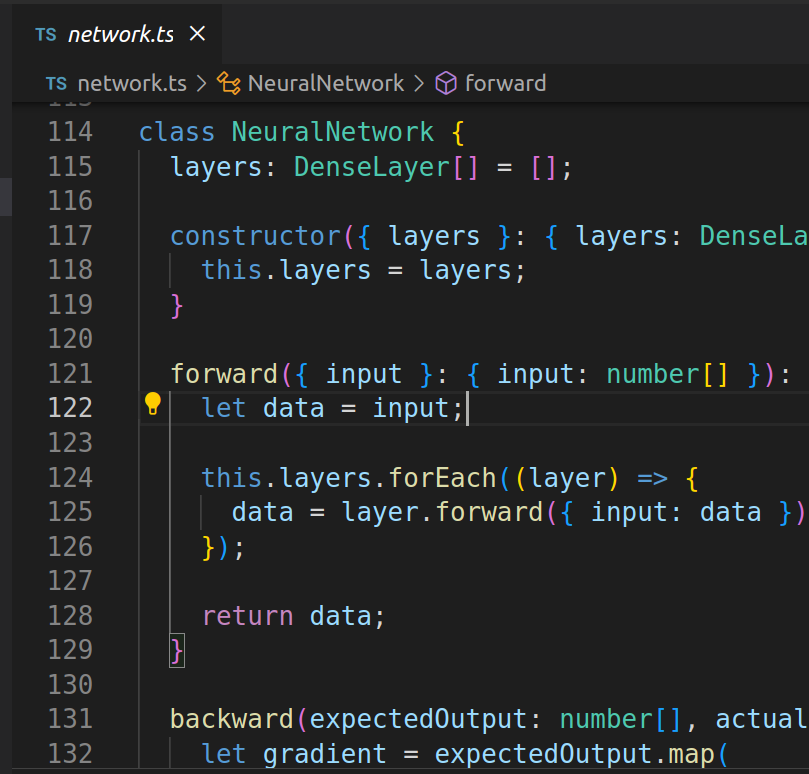Click the TS file icon in breadcrumb
809x774 pixels.
(x=56, y=83)
